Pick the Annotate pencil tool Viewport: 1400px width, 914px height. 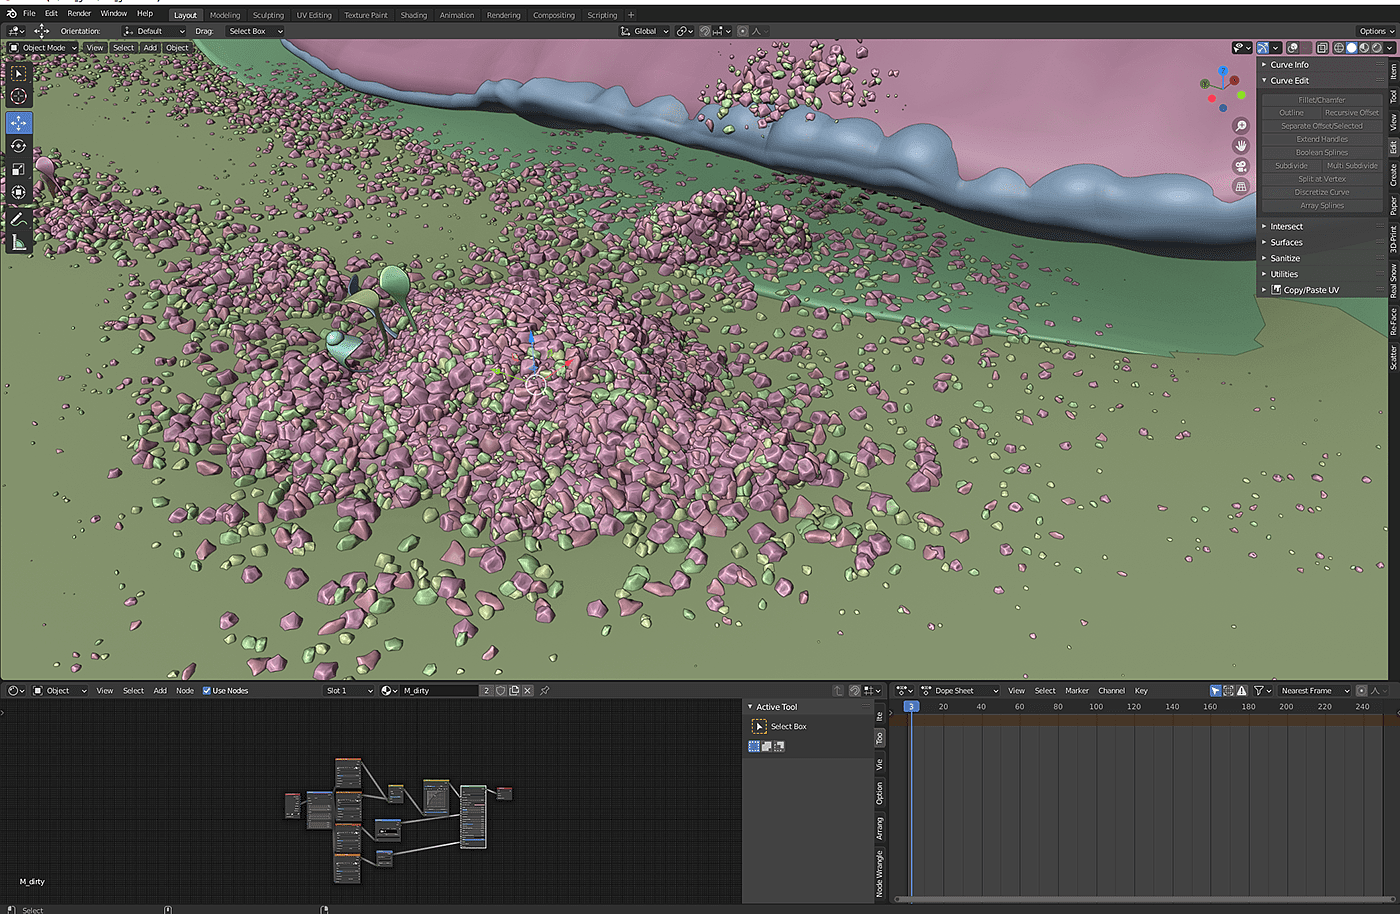tap(19, 219)
